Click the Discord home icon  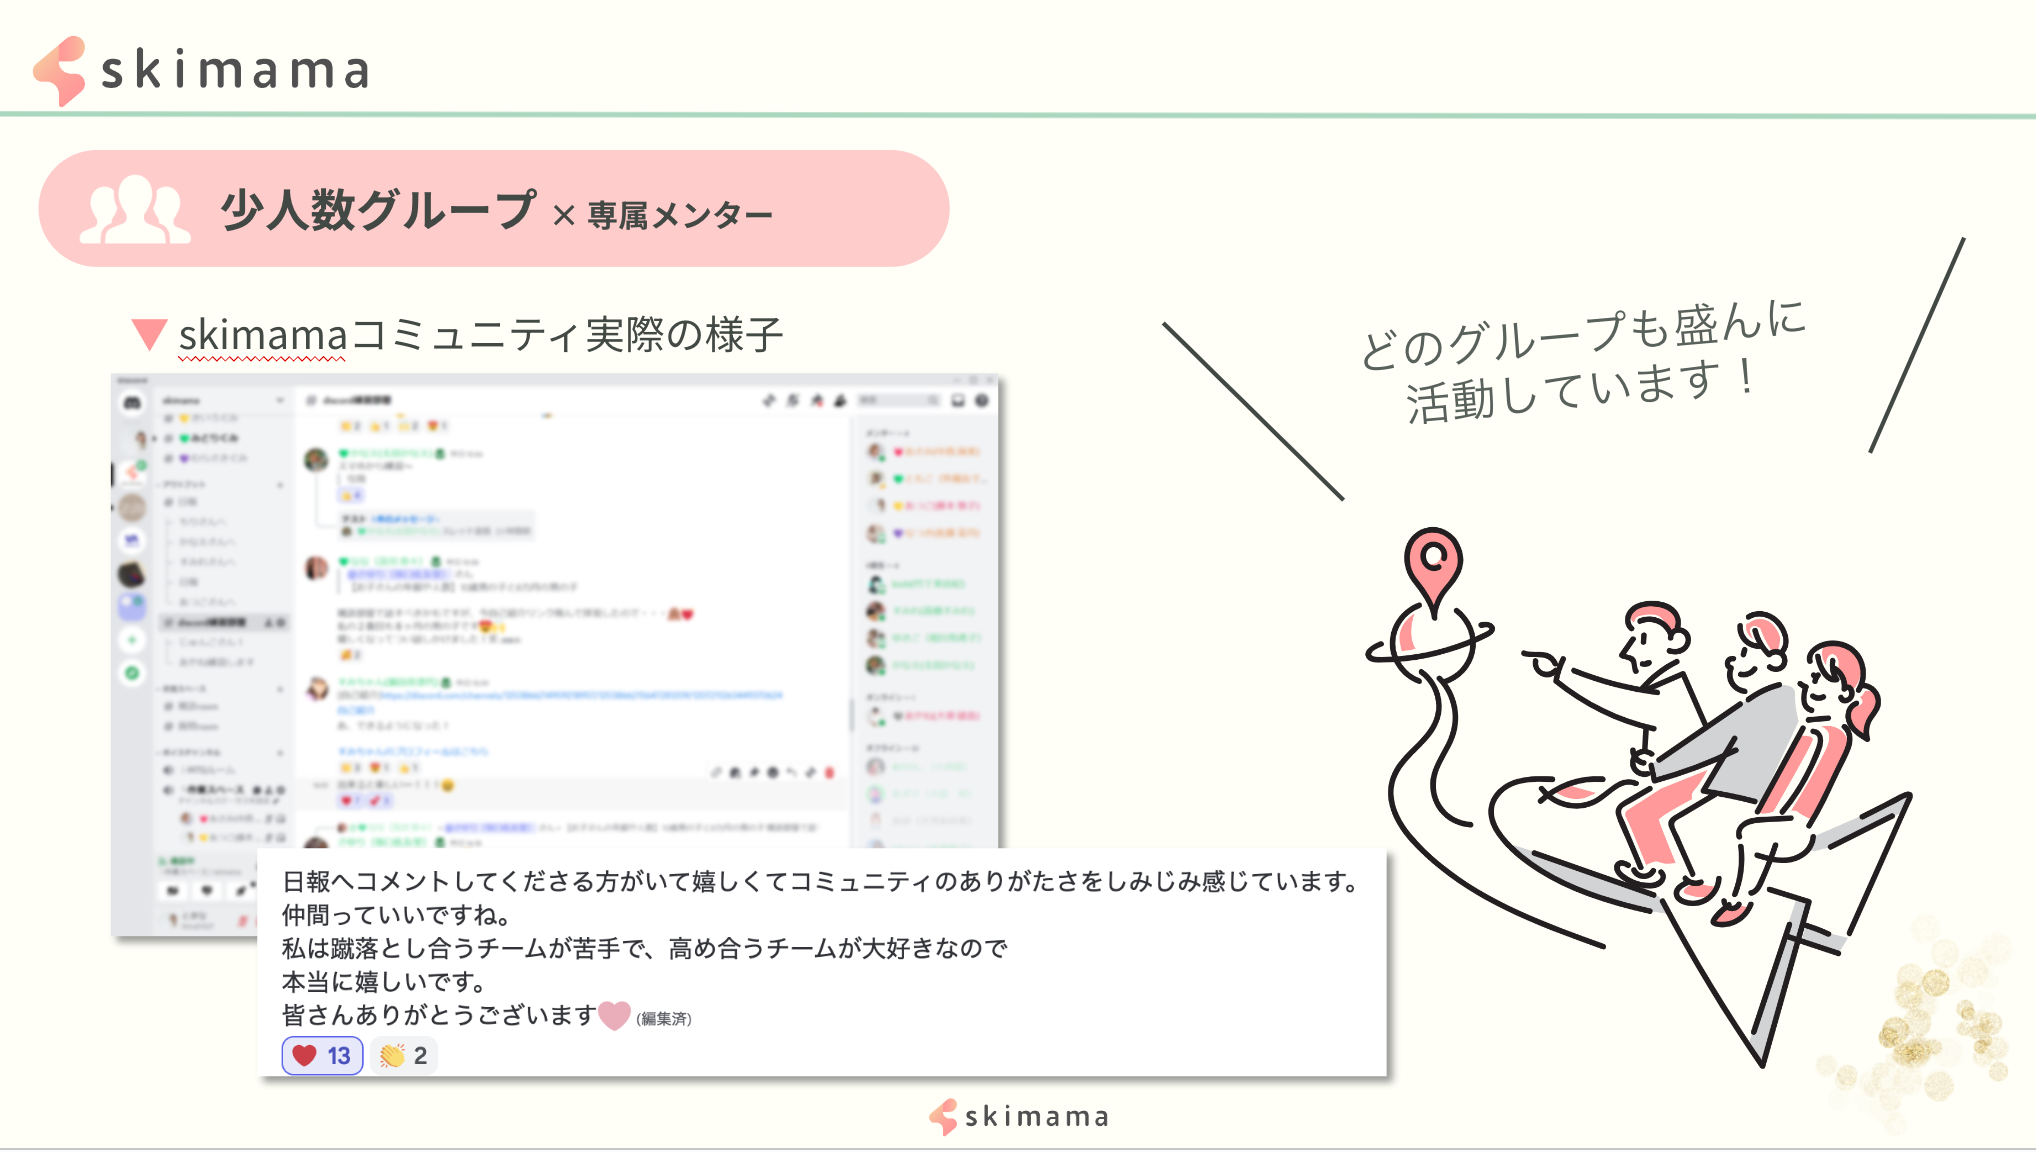132,403
